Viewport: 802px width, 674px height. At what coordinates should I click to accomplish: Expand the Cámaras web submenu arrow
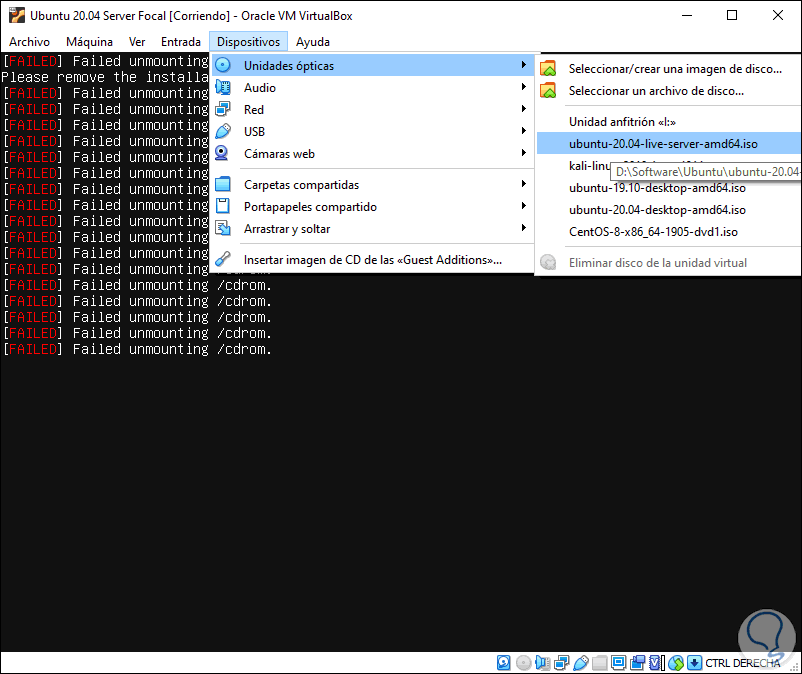tap(524, 152)
